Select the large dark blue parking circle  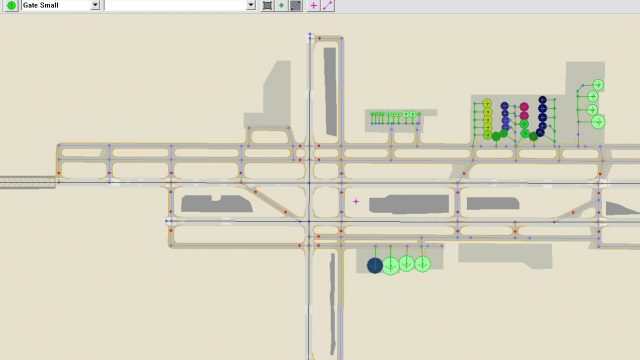tap(375, 266)
